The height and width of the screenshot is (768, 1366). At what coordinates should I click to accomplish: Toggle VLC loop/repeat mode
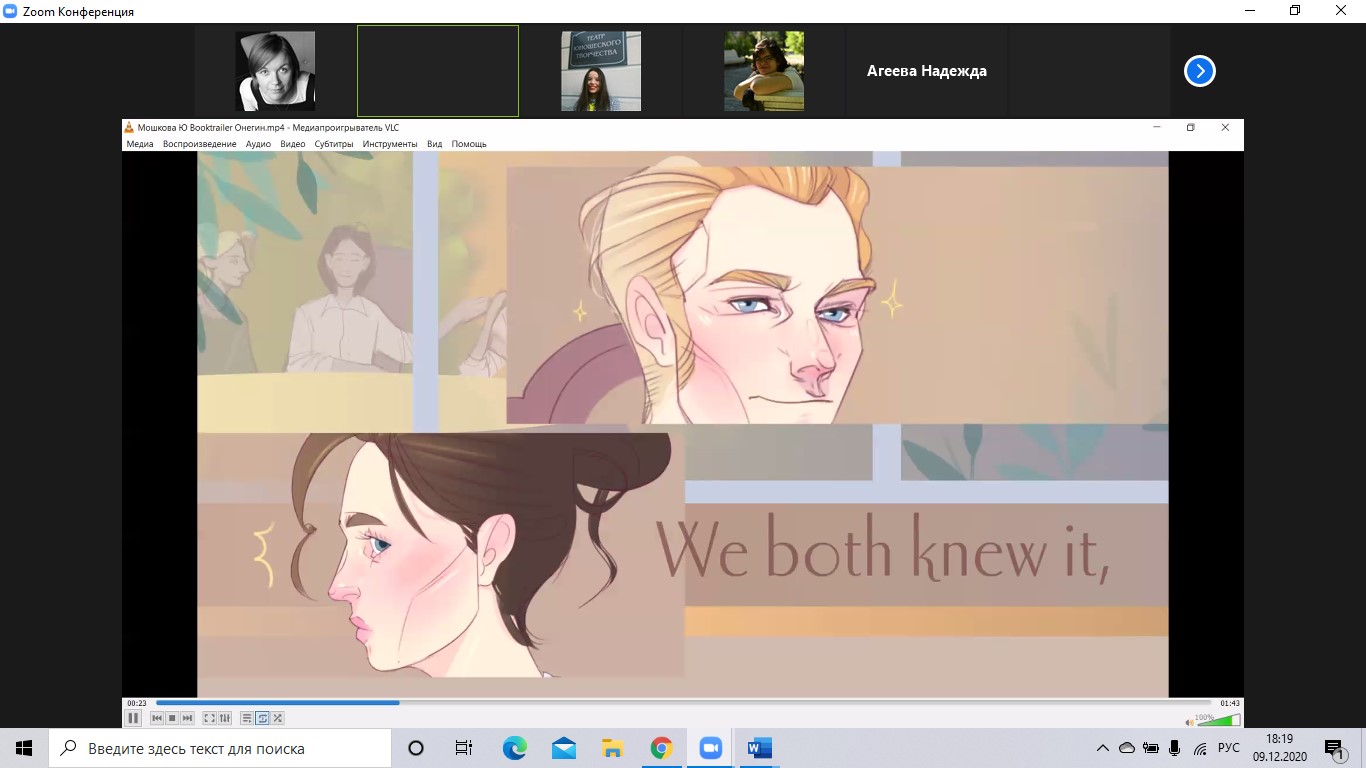coord(262,718)
